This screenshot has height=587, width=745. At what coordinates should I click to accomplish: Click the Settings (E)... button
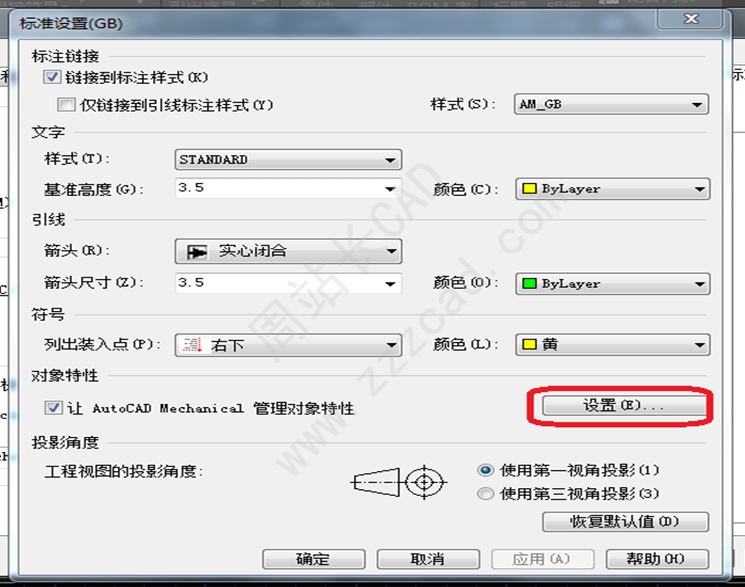[624, 405]
